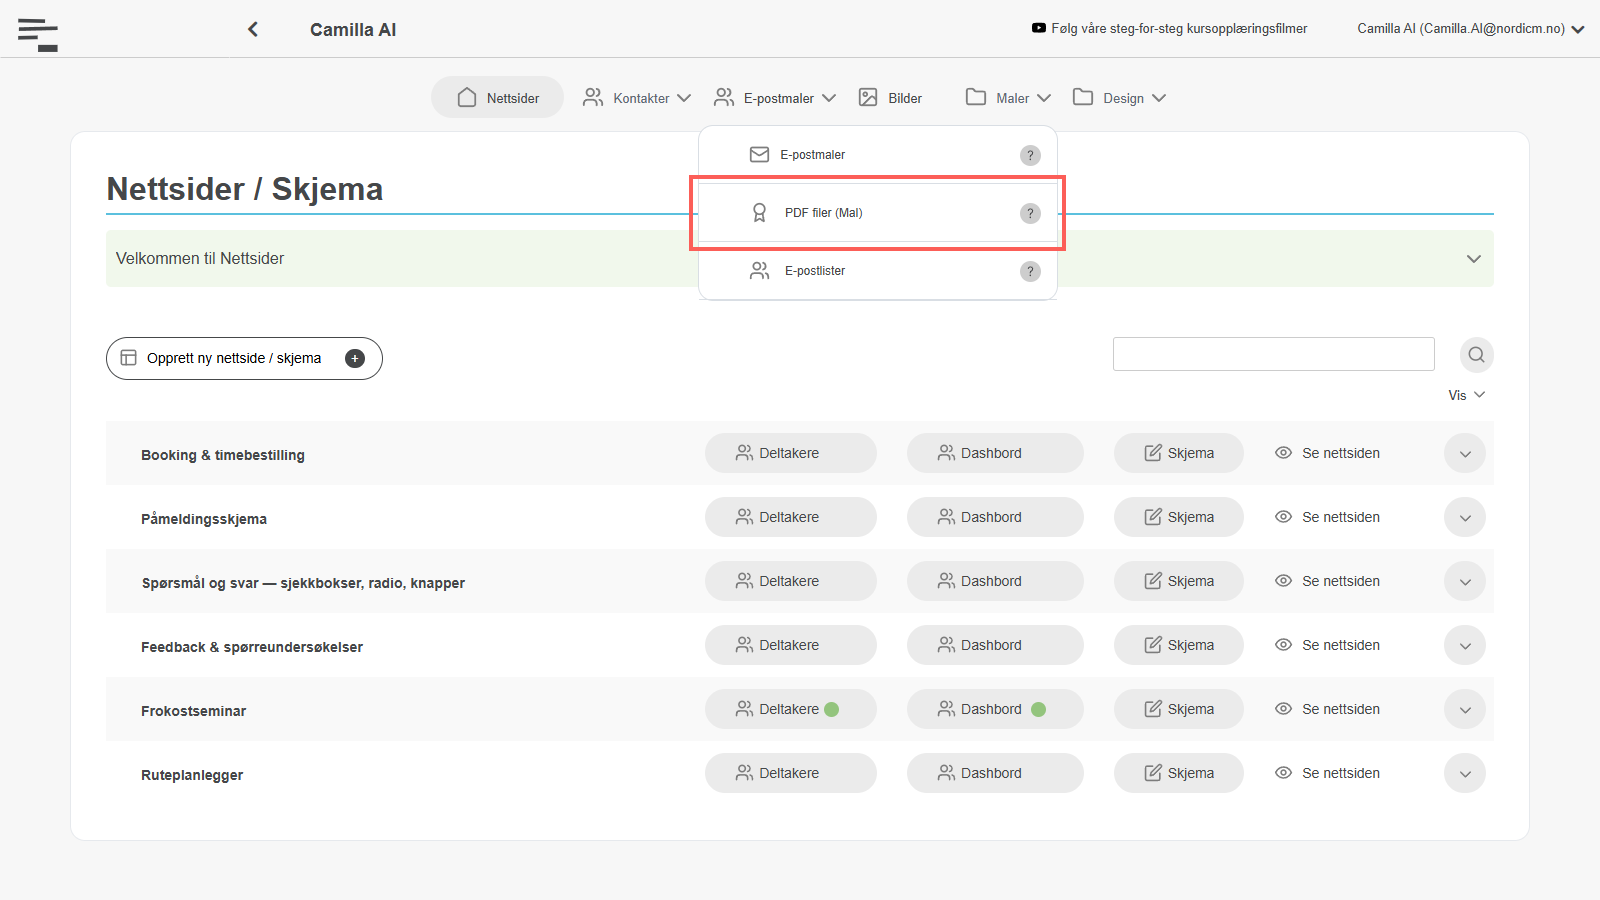1600x900 pixels.
Task: Click the YouTube video icon in header
Action: click(x=1039, y=28)
